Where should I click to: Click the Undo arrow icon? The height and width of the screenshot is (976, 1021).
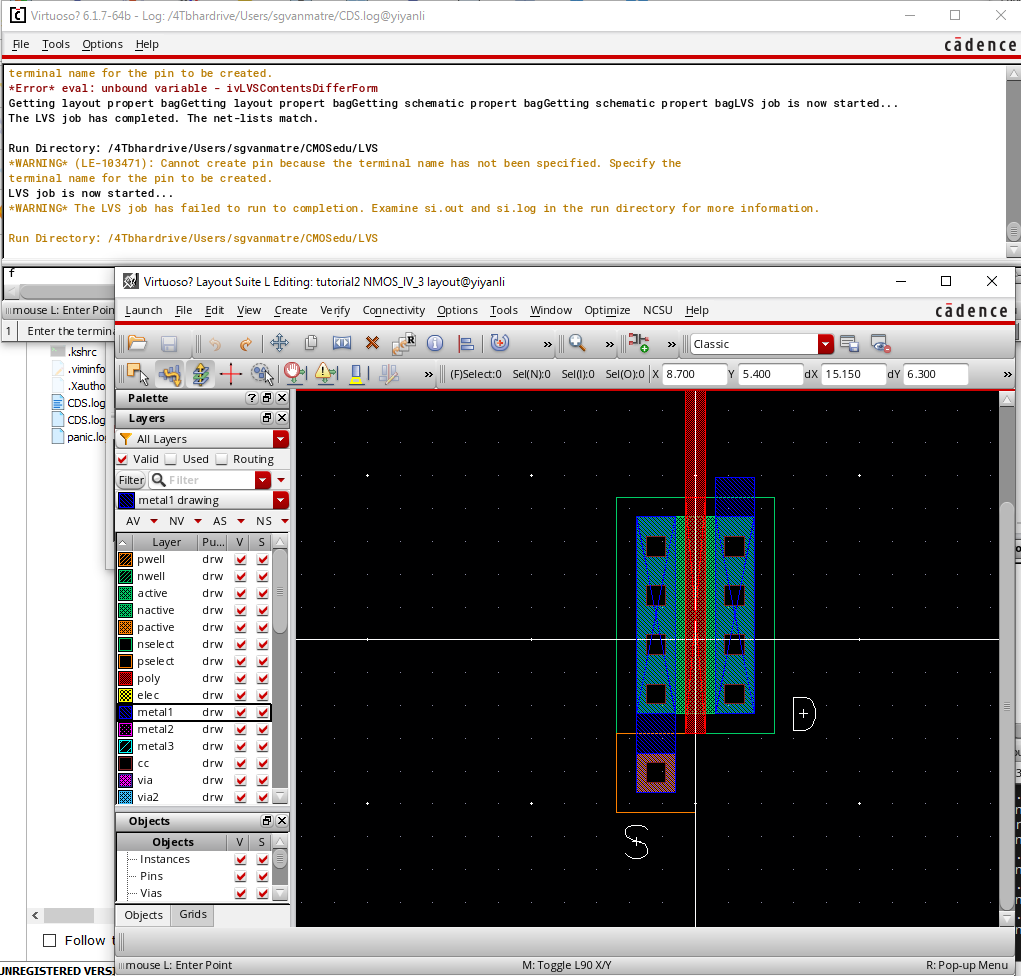pos(215,343)
